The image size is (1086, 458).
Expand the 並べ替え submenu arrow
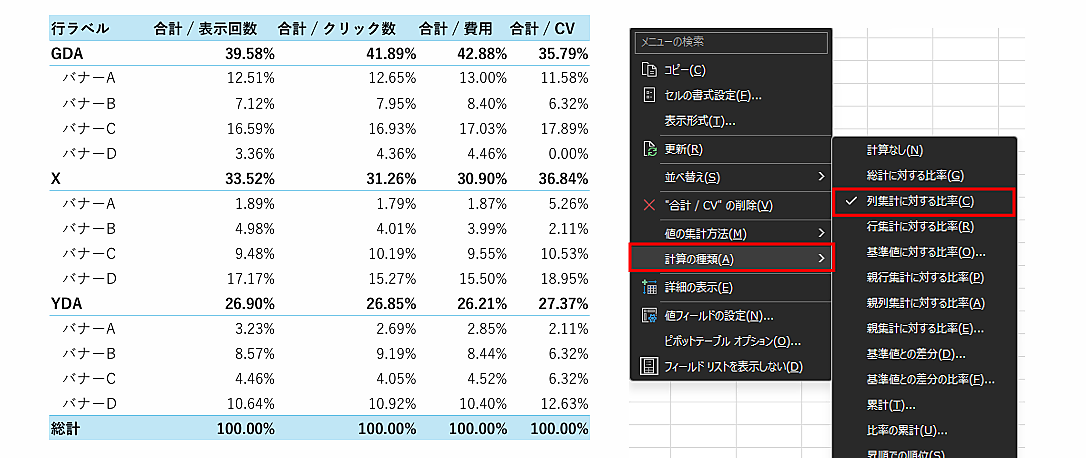point(822,177)
